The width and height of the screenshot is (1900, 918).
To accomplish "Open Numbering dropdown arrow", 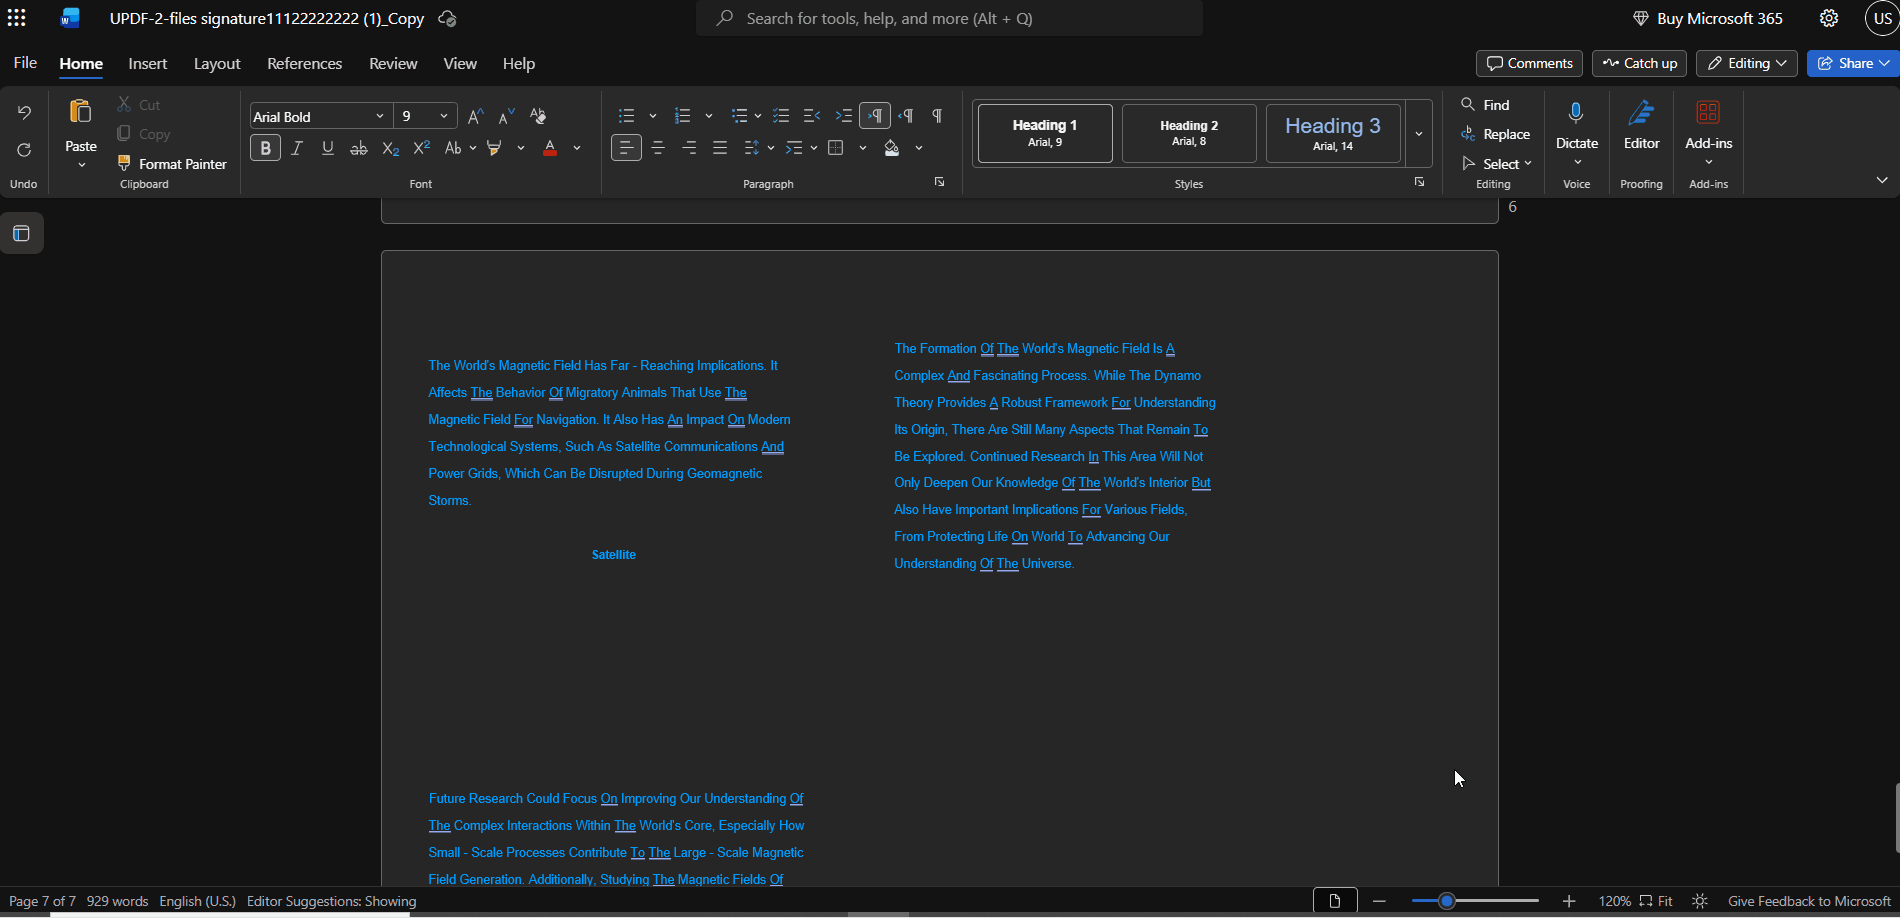I will pyautogui.click(x=709, y=116).
